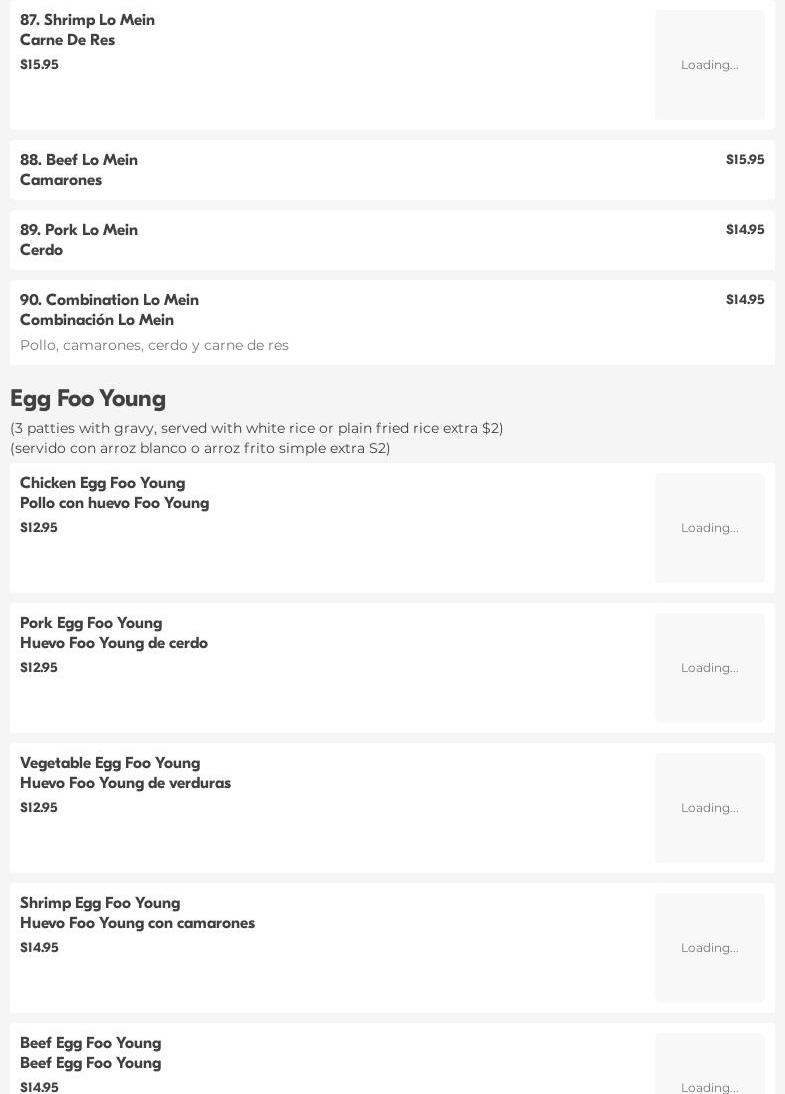Click the Pork Egg Foo Young thumbnail
This screenshot has width=785, height=1094.
coord(710,668)
